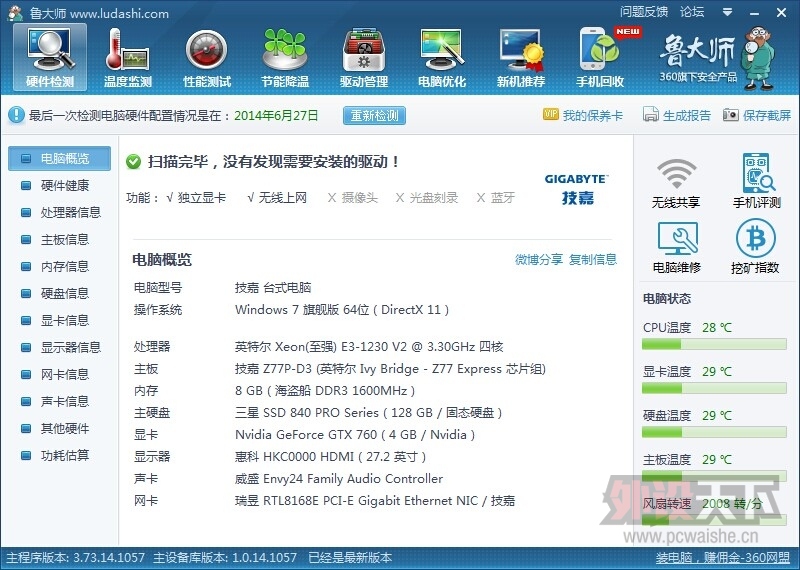Click the 显卡温度 temperature bar
This screenshot has height=570, width=800.
(x=714, y=388)
